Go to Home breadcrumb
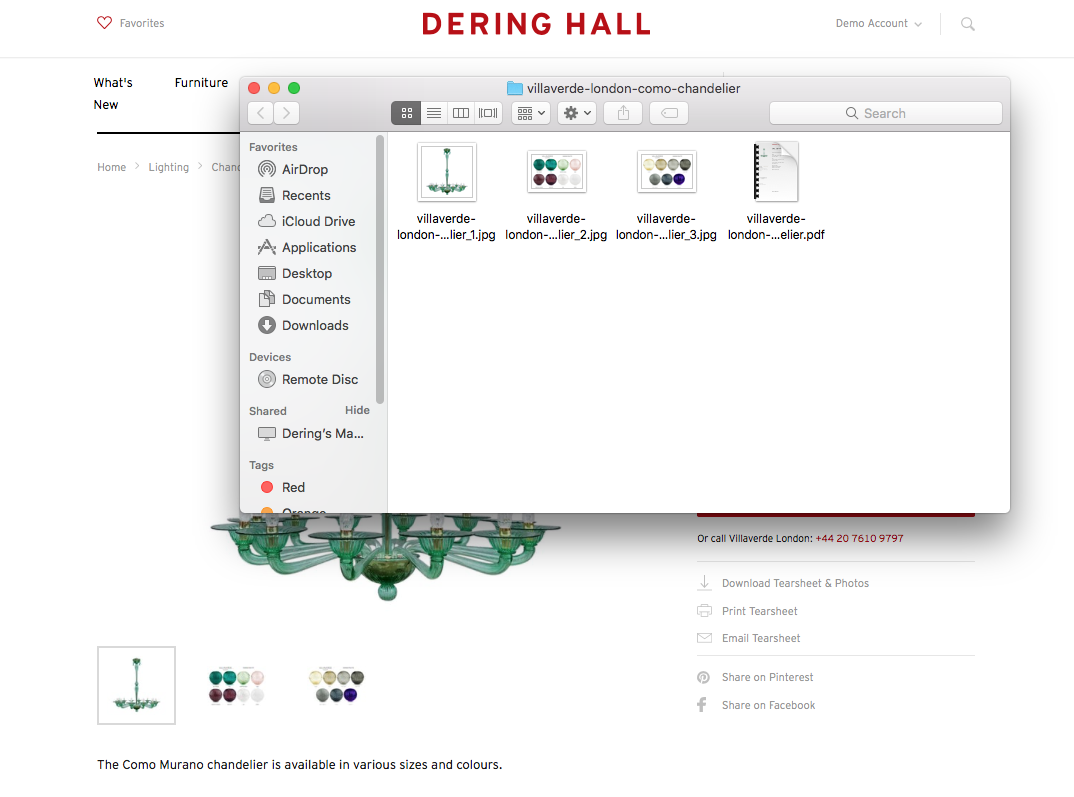The height and width of the screenshot is (797, 1074). pos(112,167)
